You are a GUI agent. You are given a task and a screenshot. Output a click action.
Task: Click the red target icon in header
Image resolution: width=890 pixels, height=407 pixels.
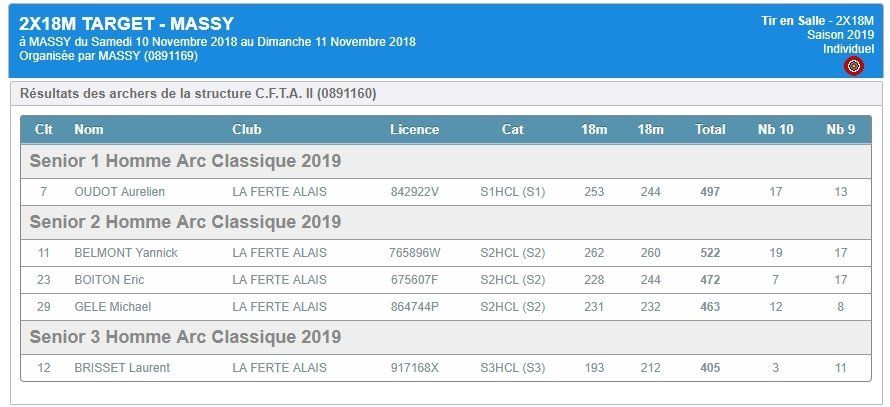[x=854, y=66]
